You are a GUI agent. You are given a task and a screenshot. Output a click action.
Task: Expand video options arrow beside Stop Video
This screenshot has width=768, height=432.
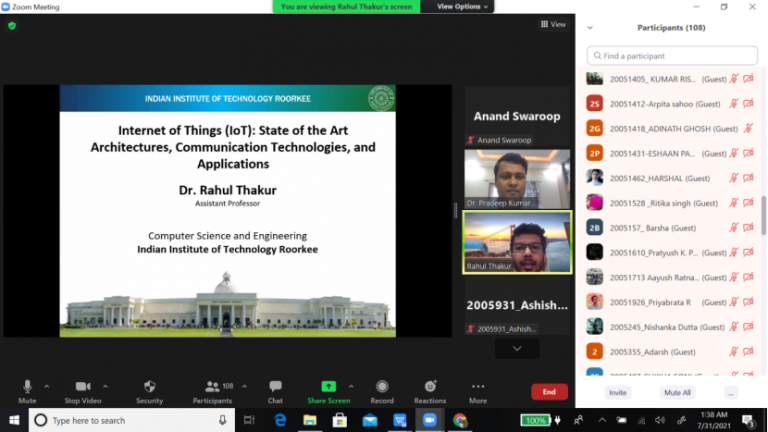pyautogui.click(x=105, y=386)
